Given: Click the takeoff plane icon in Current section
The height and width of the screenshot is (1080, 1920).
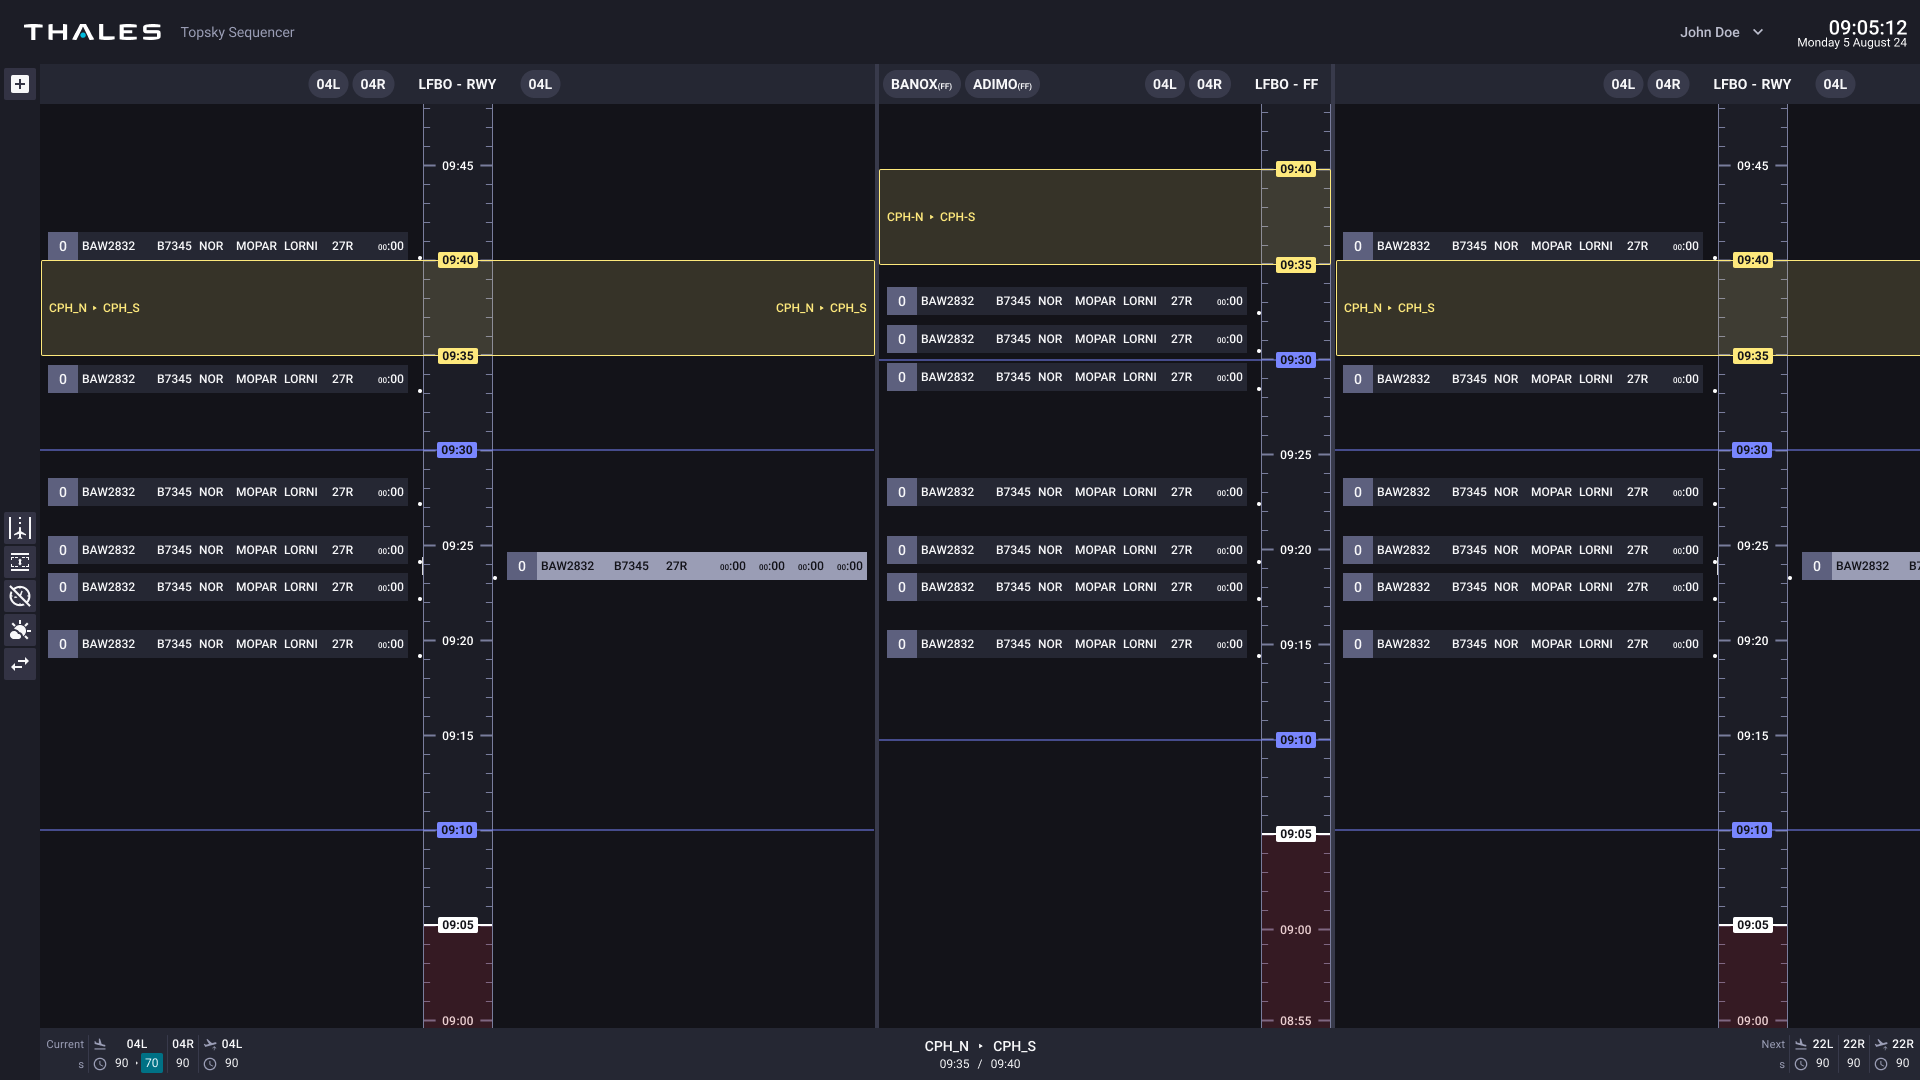Looking at the screenshot, I should (210, 1044).
